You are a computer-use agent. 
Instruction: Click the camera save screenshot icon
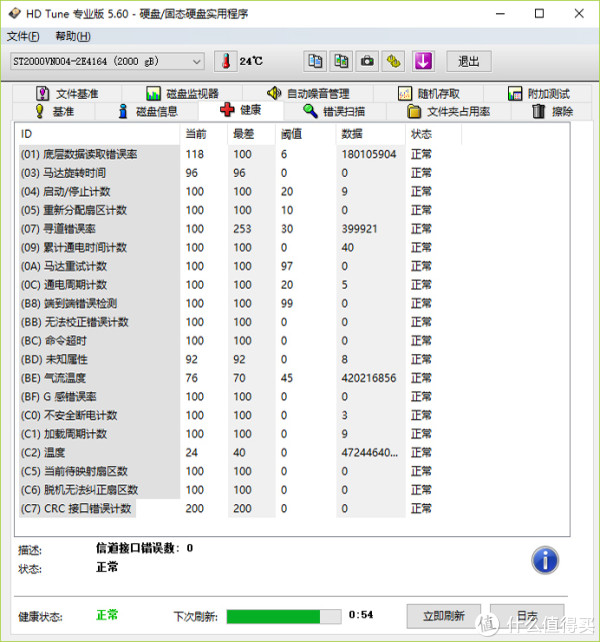(368, 61)
